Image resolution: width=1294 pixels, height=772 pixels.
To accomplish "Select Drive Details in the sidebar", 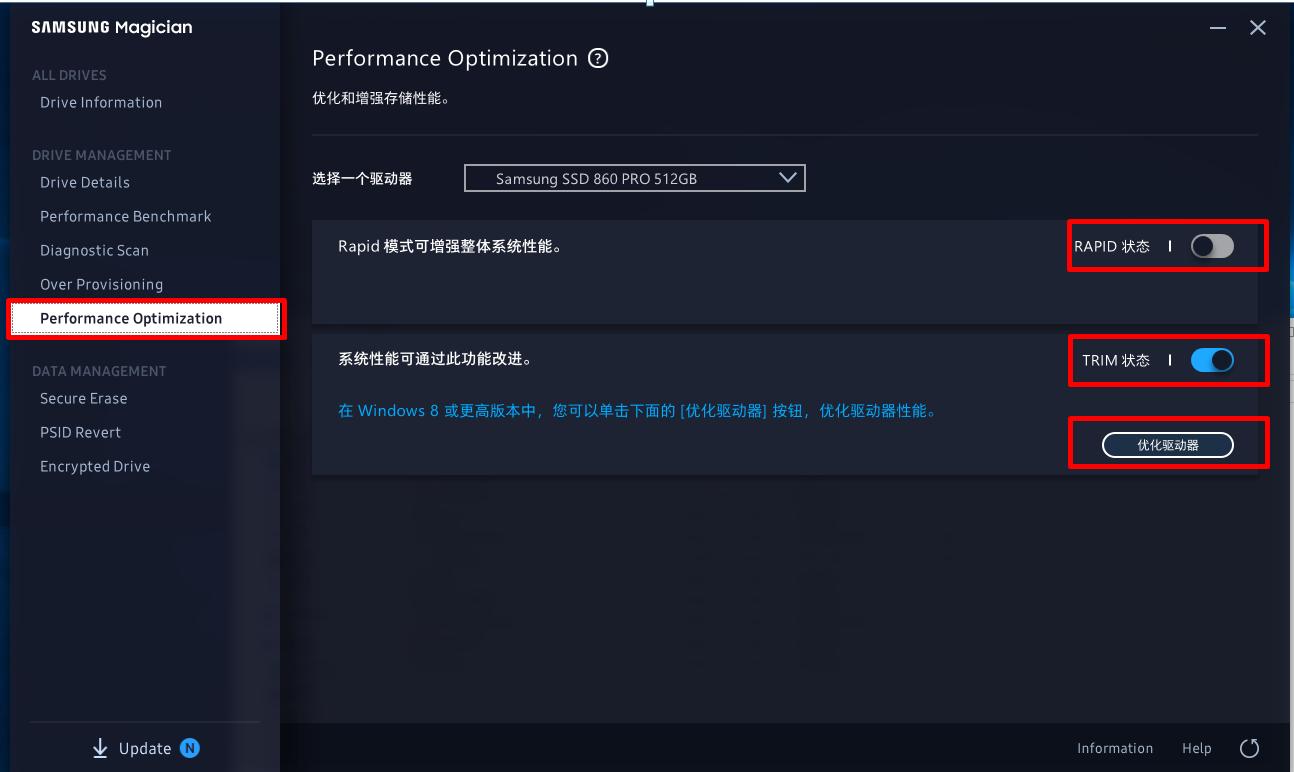I will 84,182.
